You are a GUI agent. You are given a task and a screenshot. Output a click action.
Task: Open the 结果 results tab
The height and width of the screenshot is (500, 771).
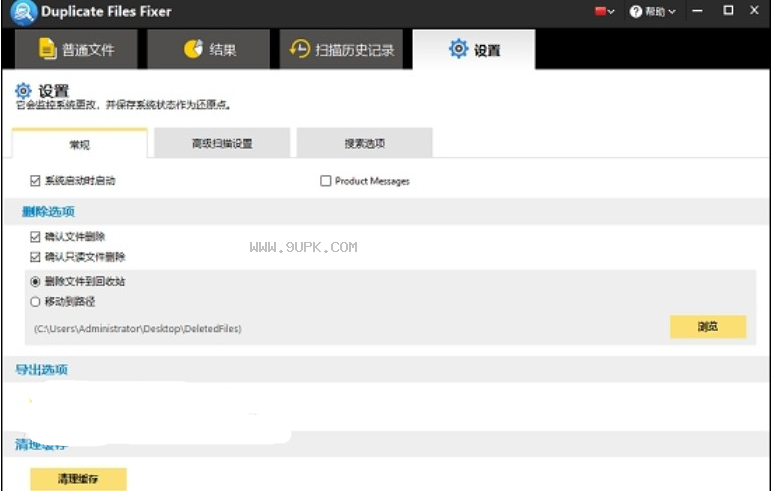(208, 49)
